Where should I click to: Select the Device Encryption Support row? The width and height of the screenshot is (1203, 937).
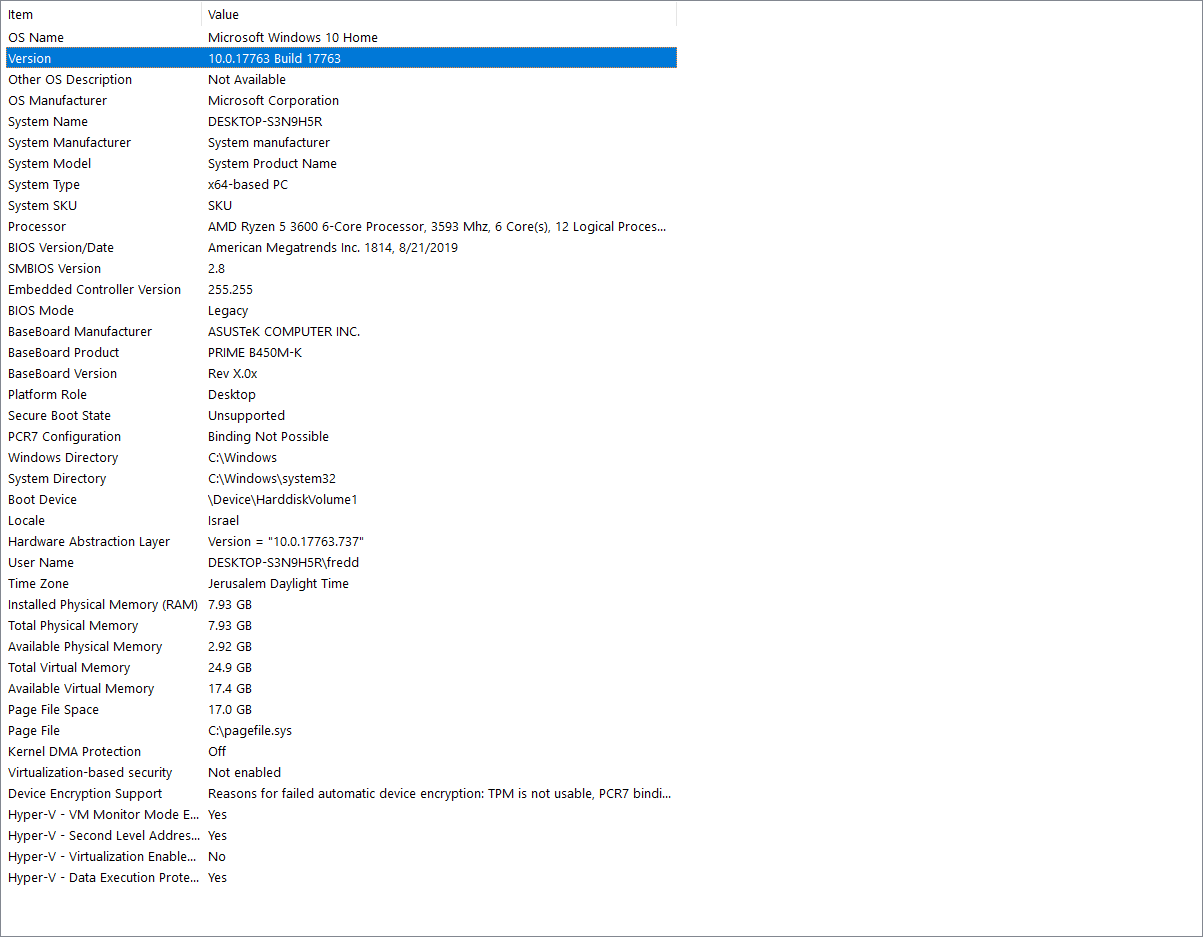point(341,794)
